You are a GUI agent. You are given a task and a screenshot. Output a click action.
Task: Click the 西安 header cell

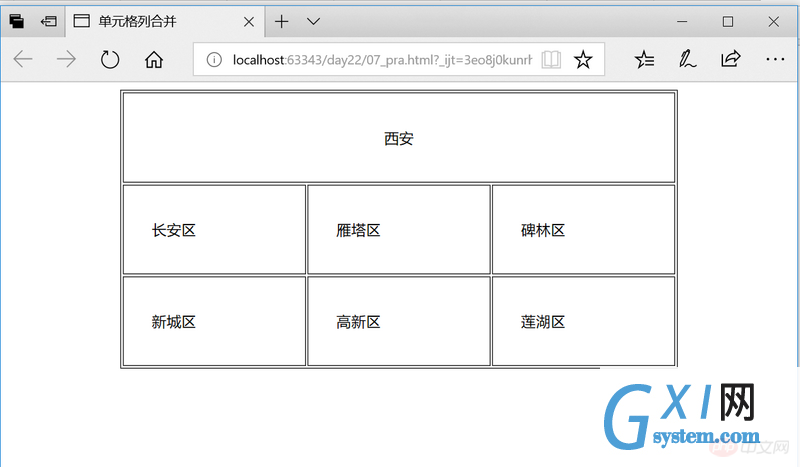click(399, 138)
